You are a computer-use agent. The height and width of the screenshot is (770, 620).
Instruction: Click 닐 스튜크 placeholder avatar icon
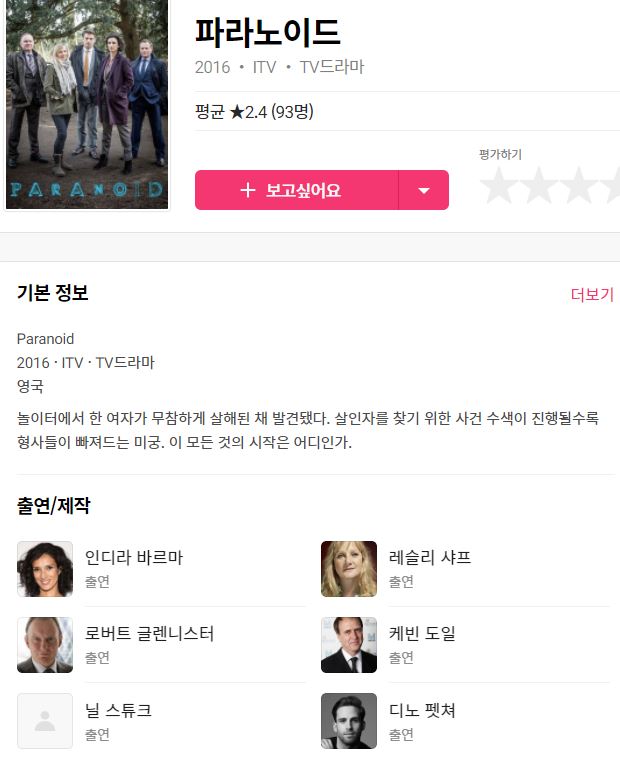click(x=45, y=721)
